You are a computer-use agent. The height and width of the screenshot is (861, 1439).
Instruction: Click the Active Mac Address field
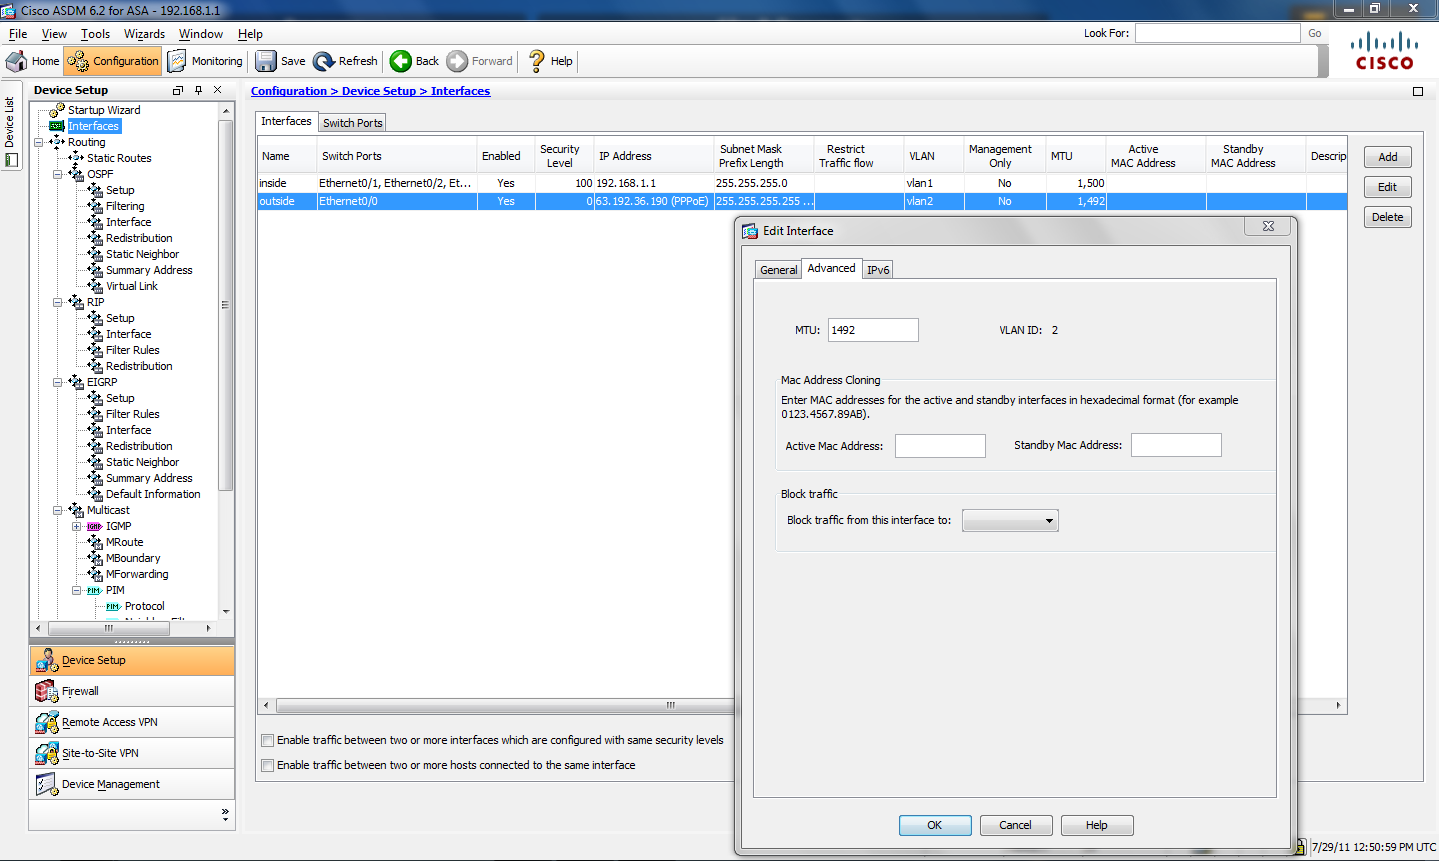940,446
